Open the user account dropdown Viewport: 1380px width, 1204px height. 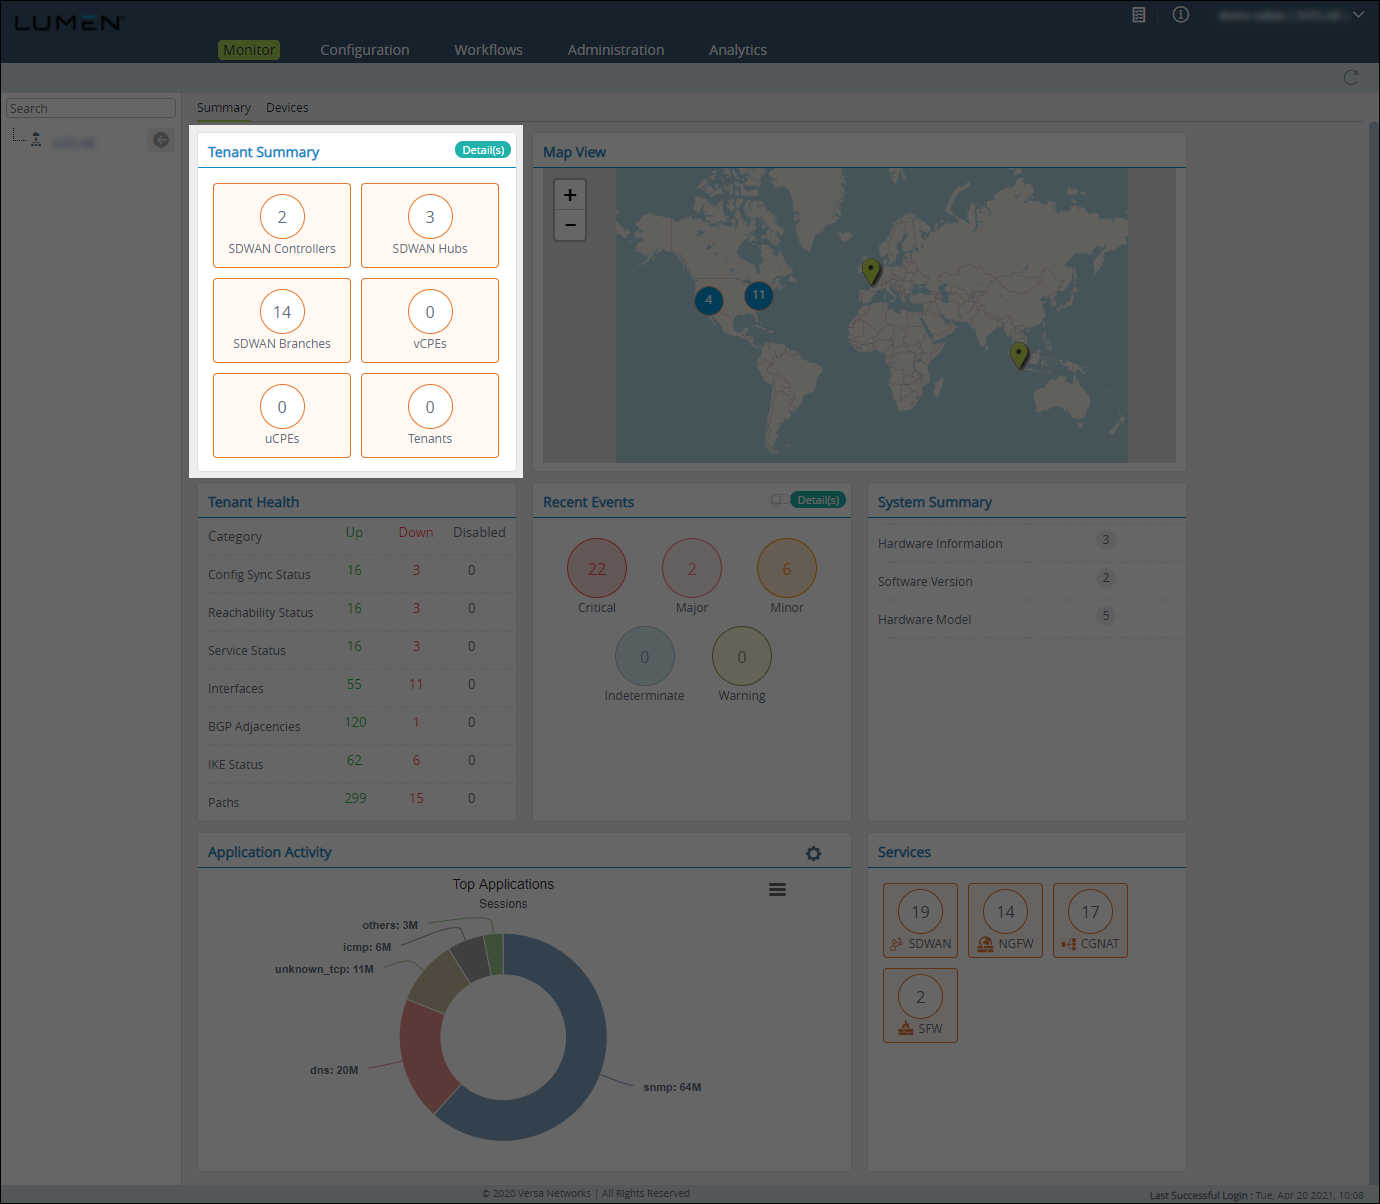coord(1356,14)
